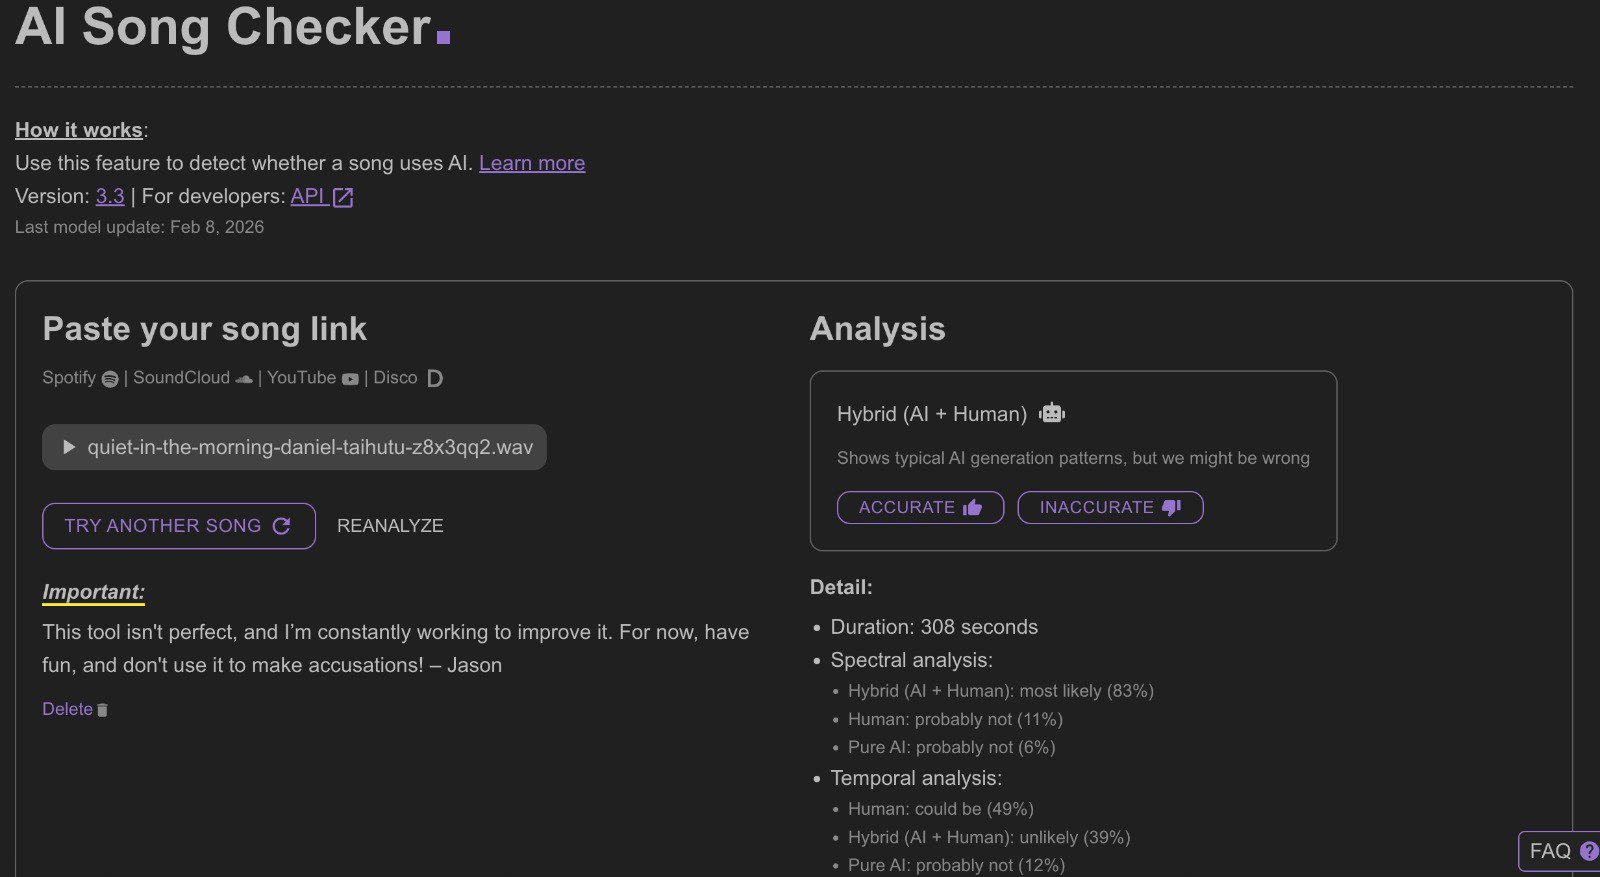Click 'Hybrid (AI + Human)' result heading

point(932,414)
